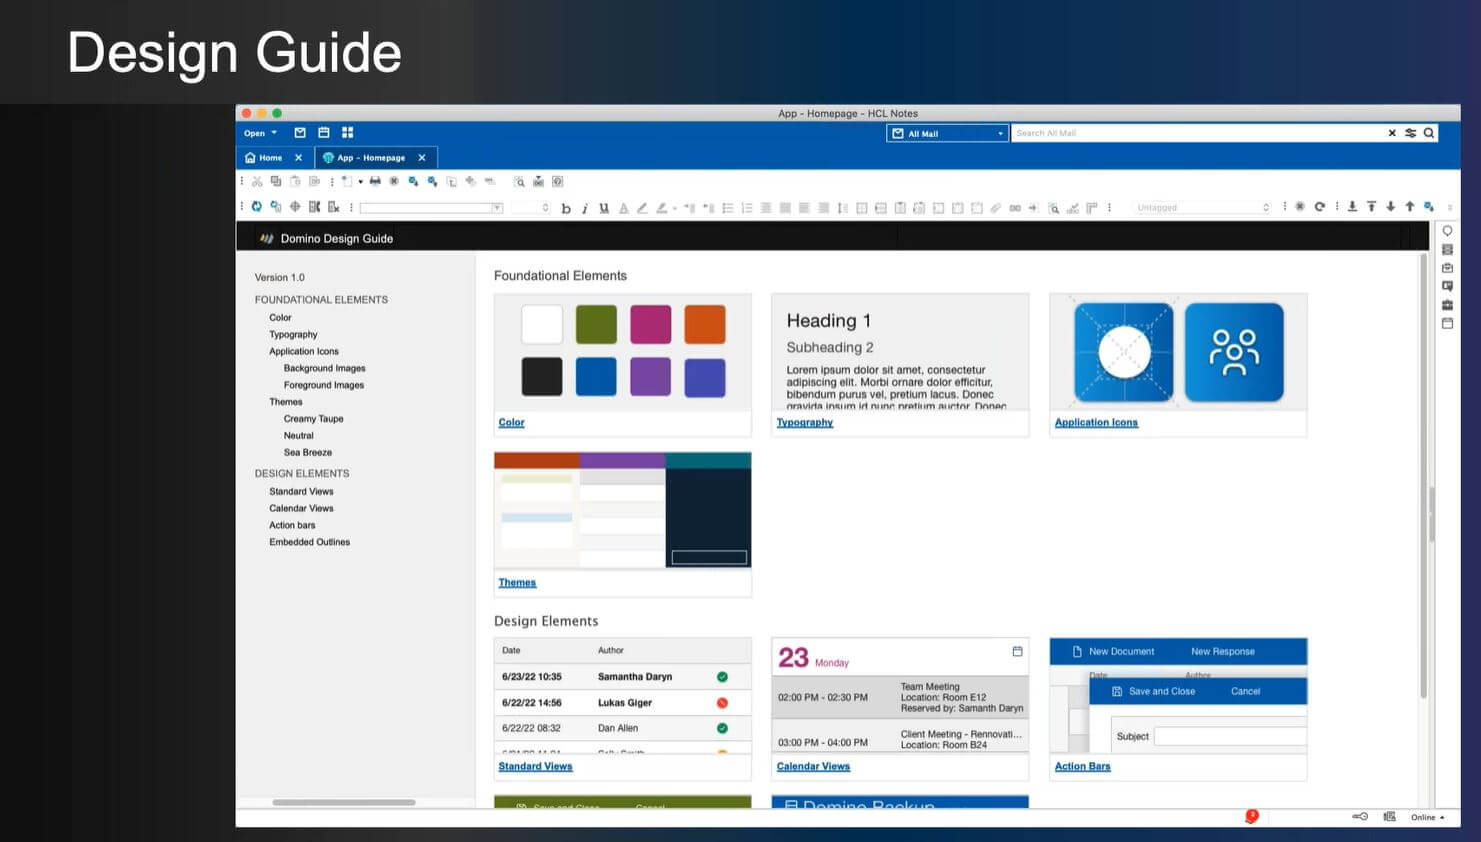Open the Mail icon in the blue header
The image size is (1481, 842).
click(300, 133)
